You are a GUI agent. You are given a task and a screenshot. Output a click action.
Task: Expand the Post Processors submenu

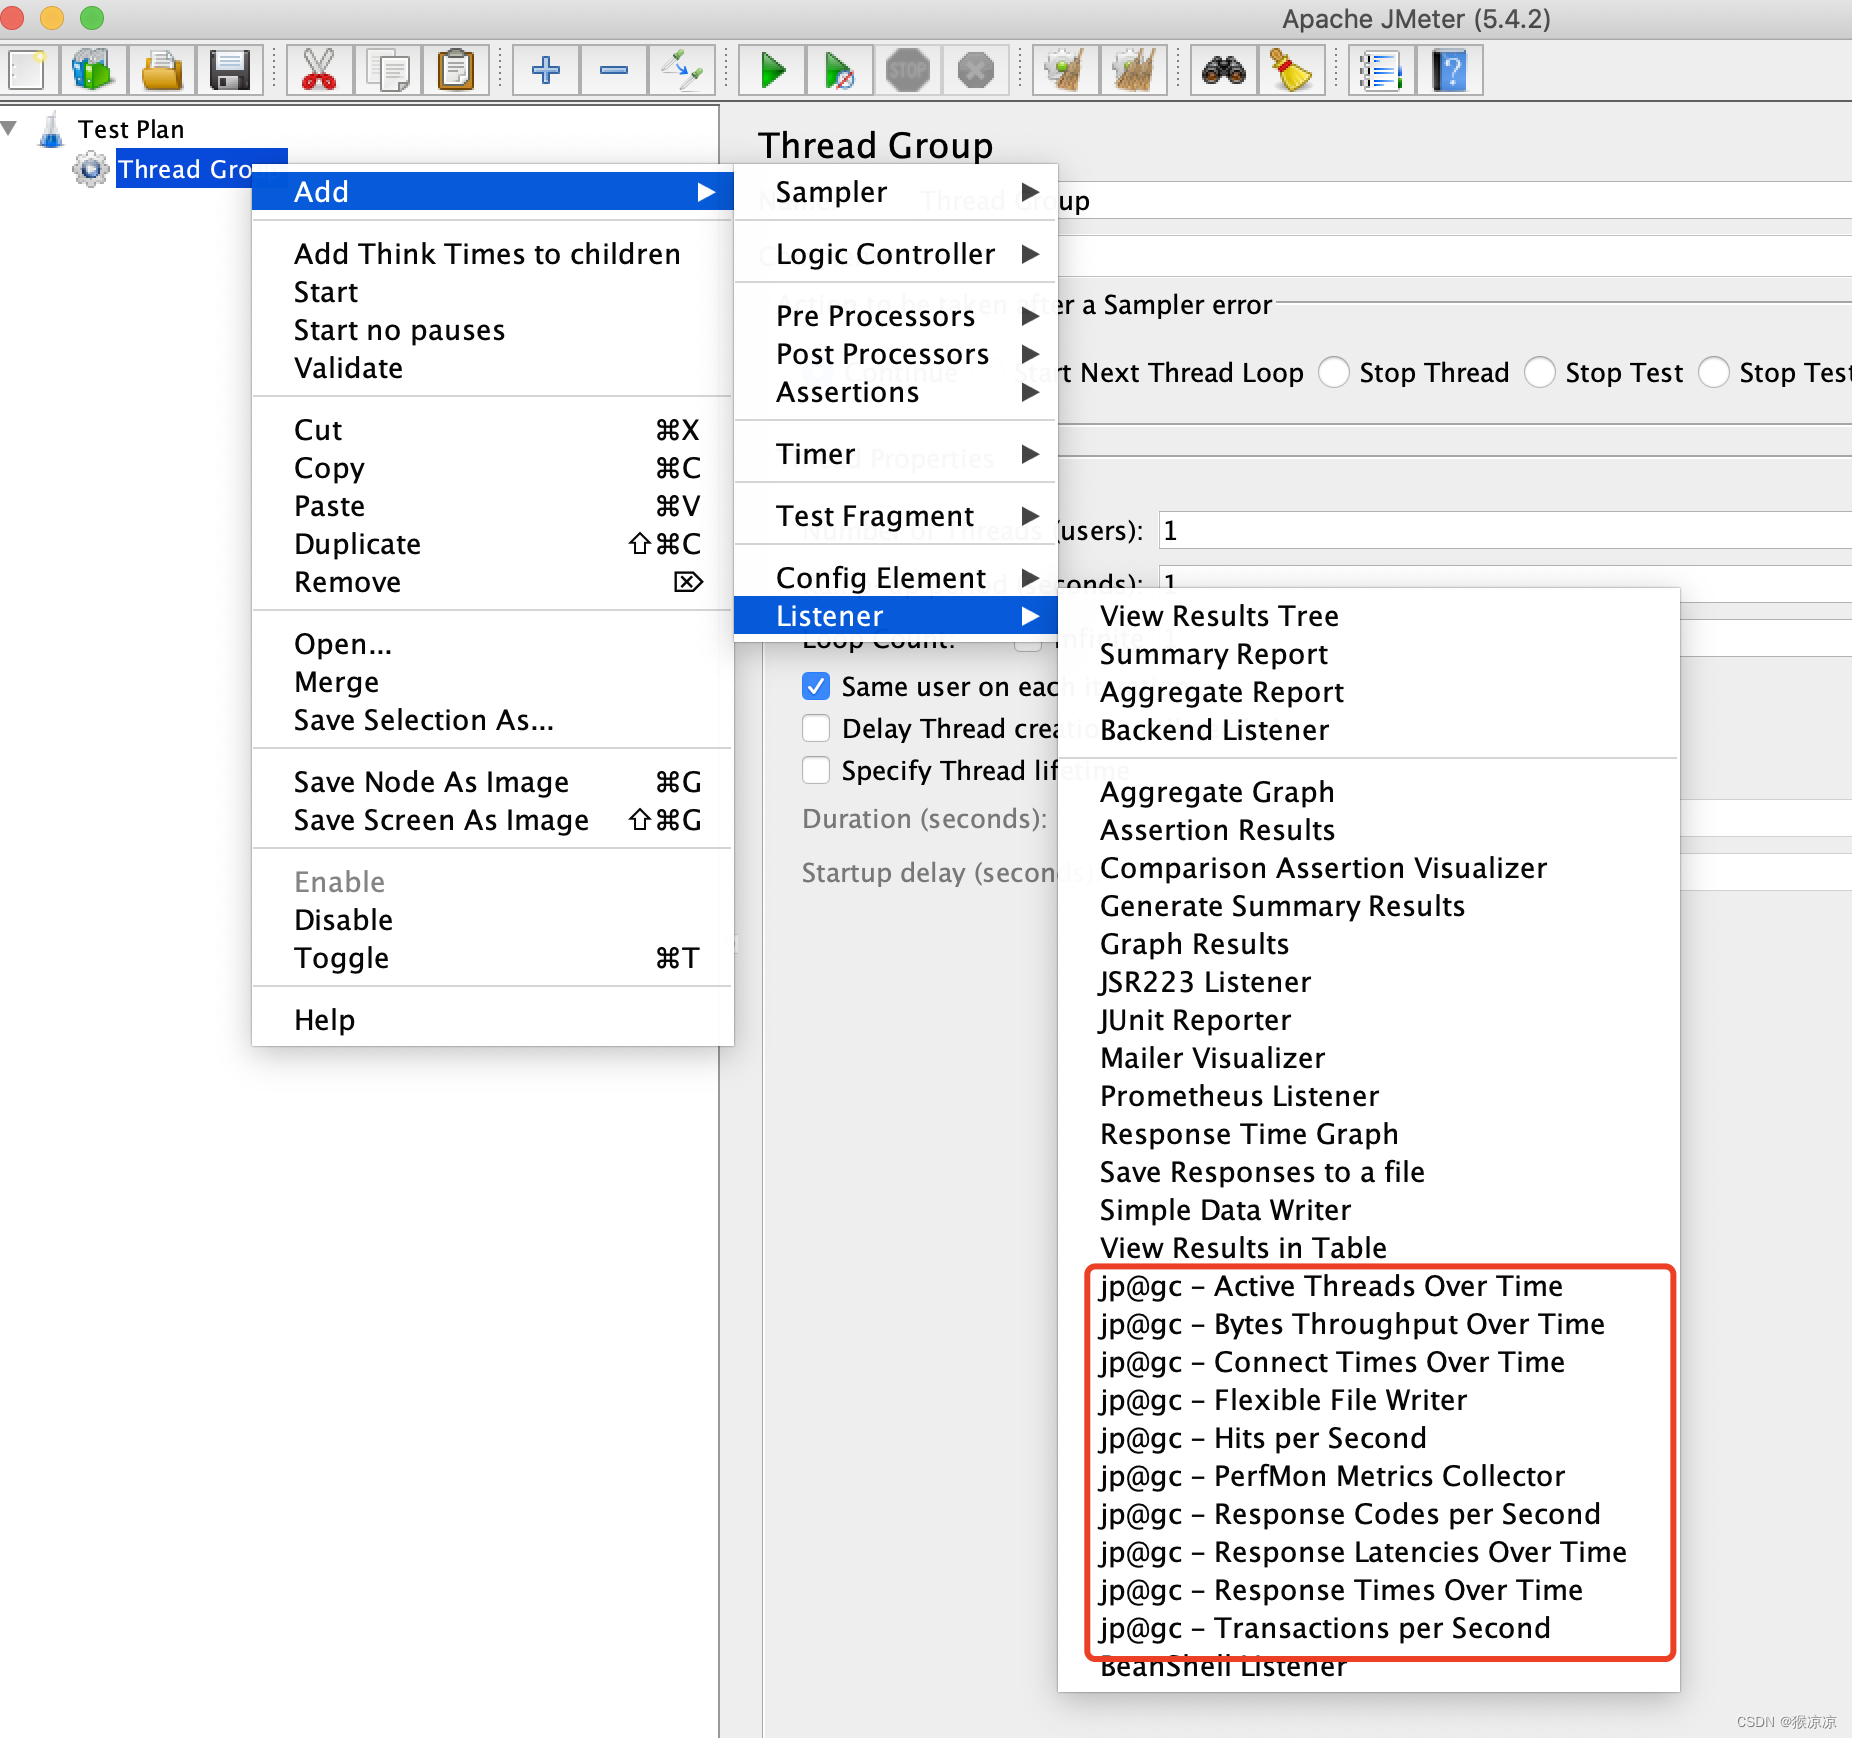896,354
